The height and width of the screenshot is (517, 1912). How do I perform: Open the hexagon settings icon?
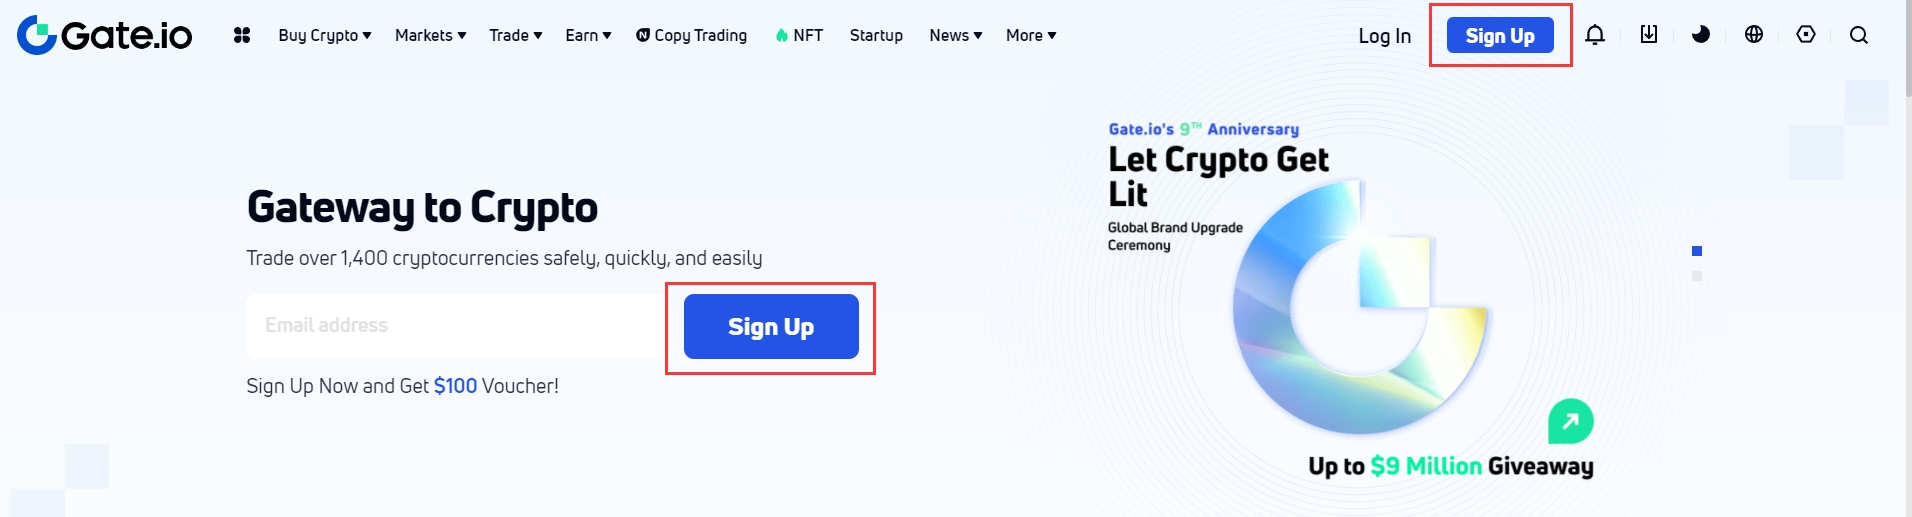point(1806,35)
